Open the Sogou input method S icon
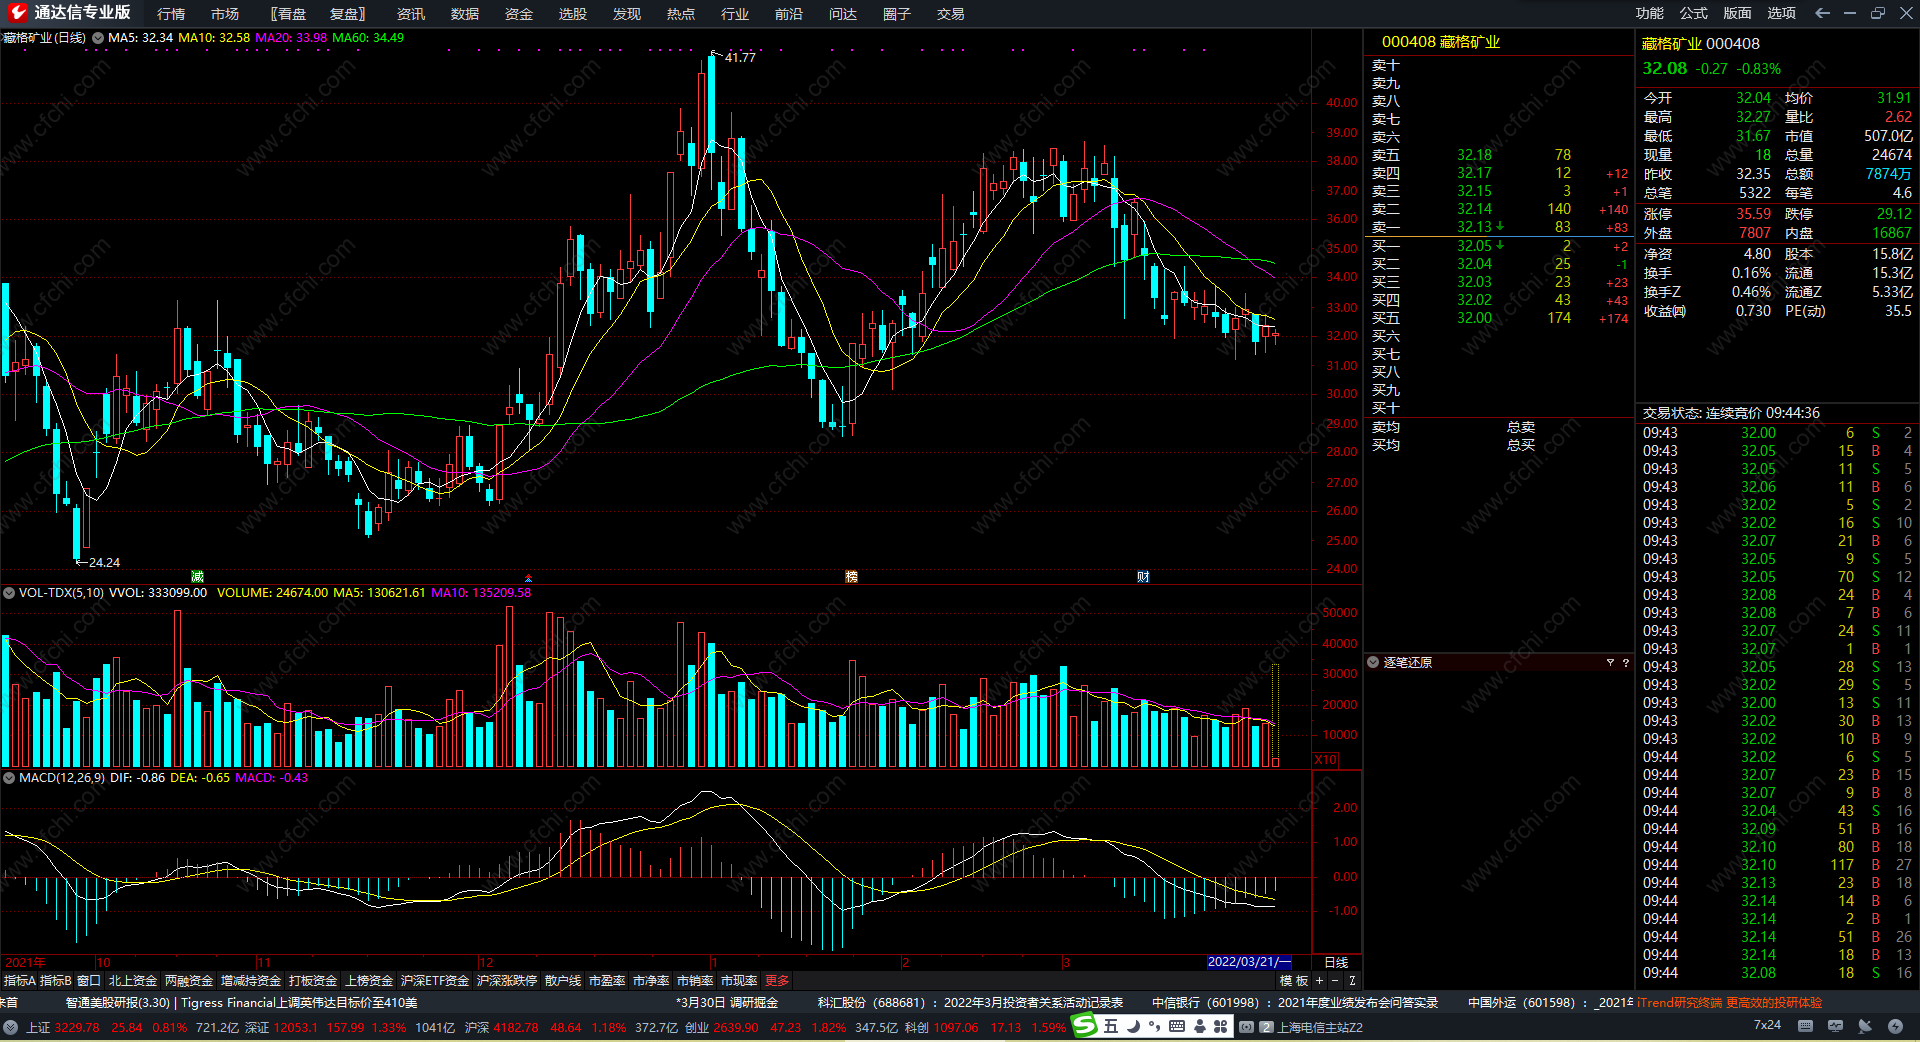 [1084, 1026]
